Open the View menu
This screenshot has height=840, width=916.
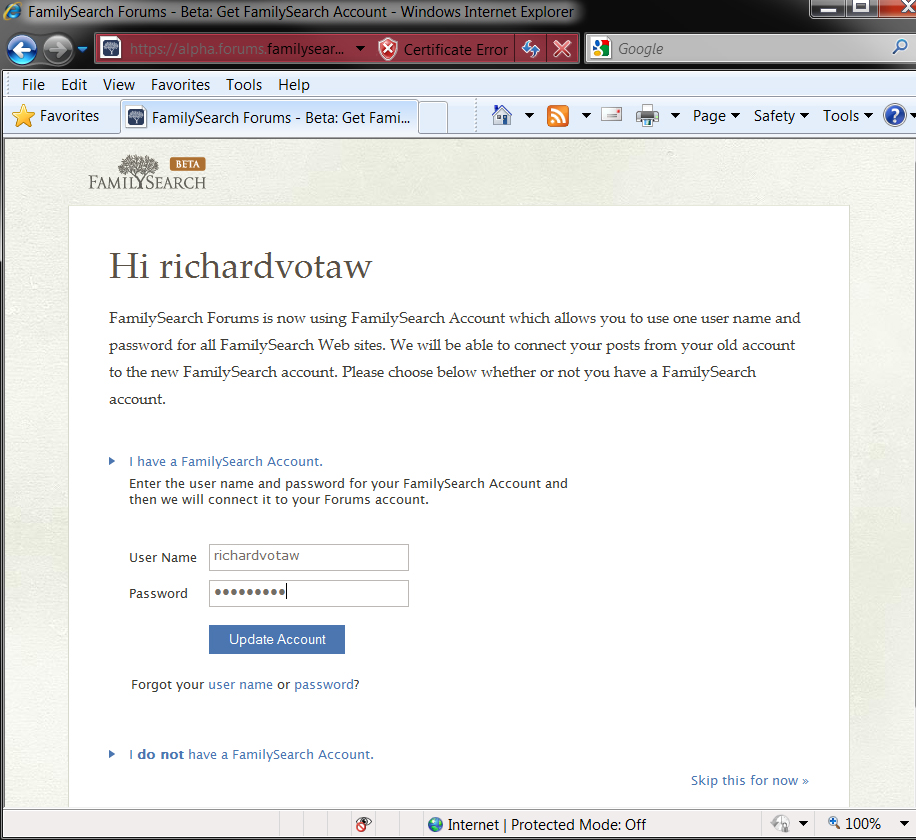click(118, 85)
